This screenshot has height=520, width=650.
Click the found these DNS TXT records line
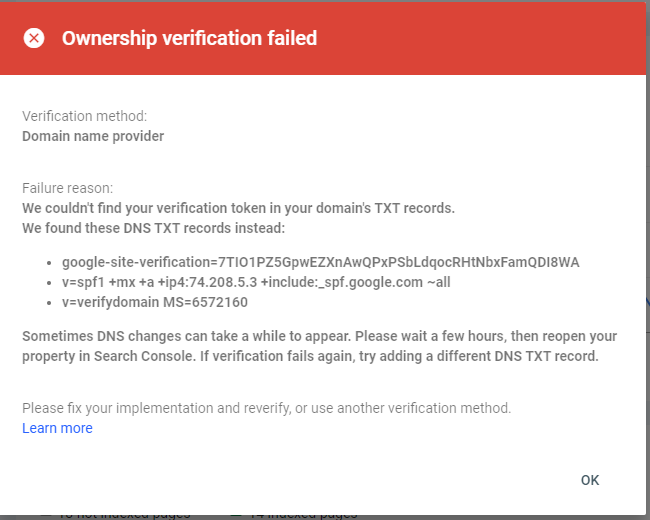[x=153, y=228]
